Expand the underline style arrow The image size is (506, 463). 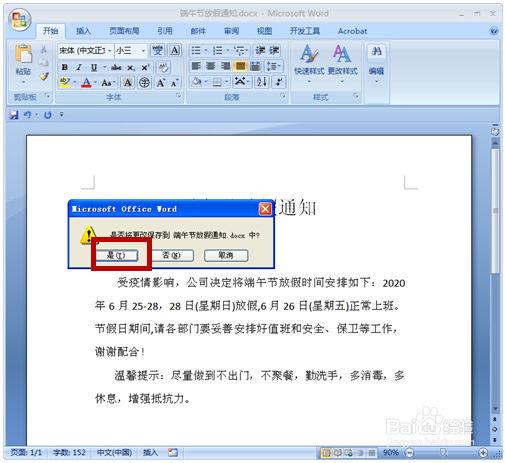coord(104,68)
